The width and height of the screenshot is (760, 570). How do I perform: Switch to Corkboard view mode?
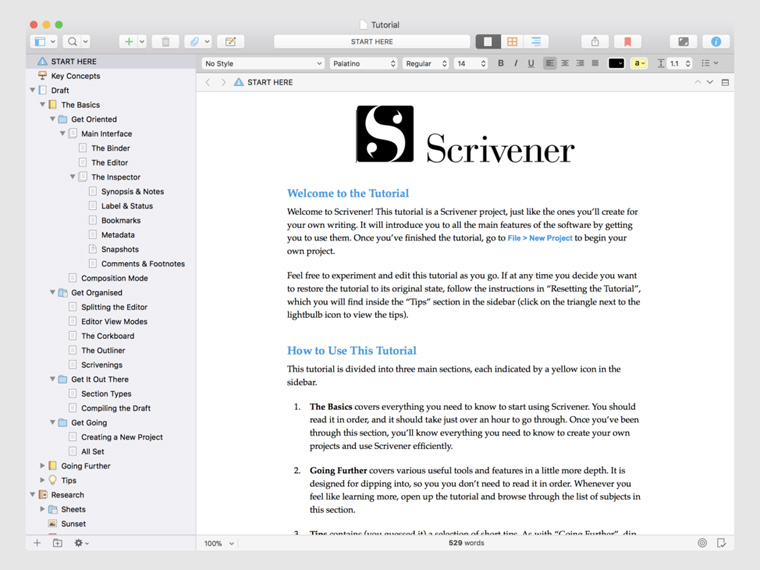tap(512, 42)
